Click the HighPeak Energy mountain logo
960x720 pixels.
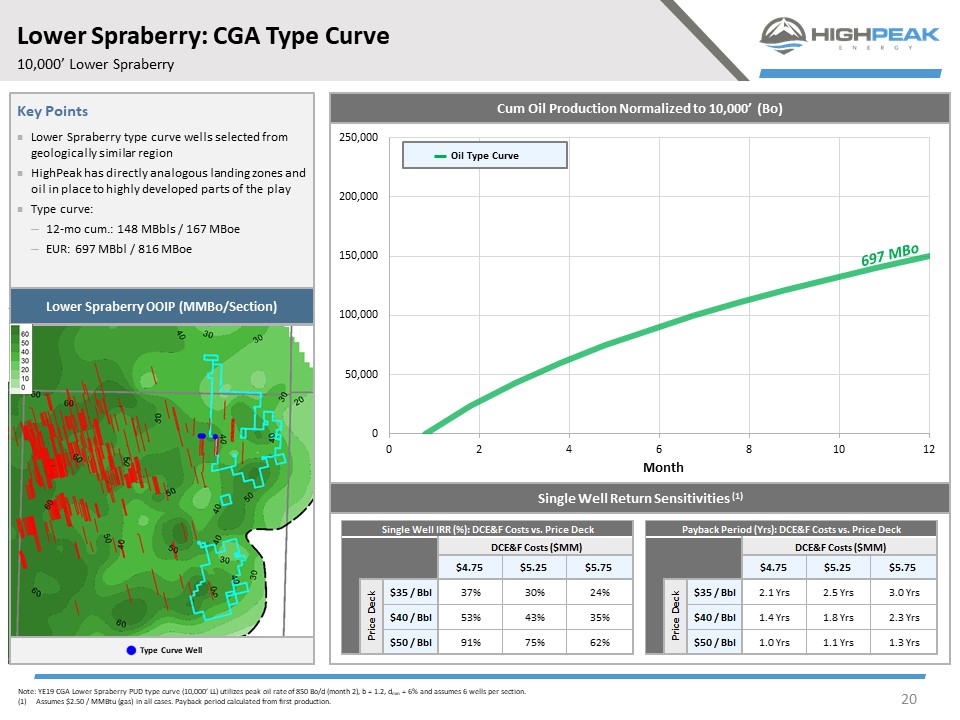click(x=784, y=34)
